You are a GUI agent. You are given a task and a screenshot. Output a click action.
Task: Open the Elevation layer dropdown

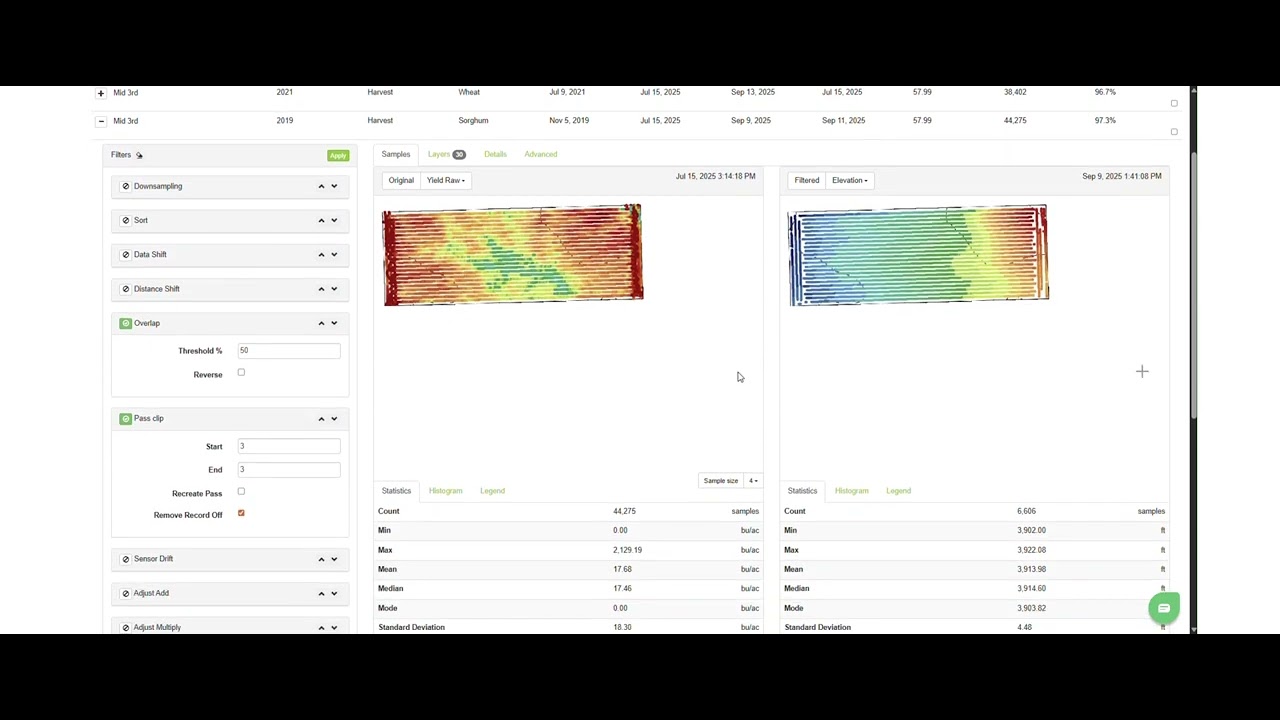coord(850,180)
